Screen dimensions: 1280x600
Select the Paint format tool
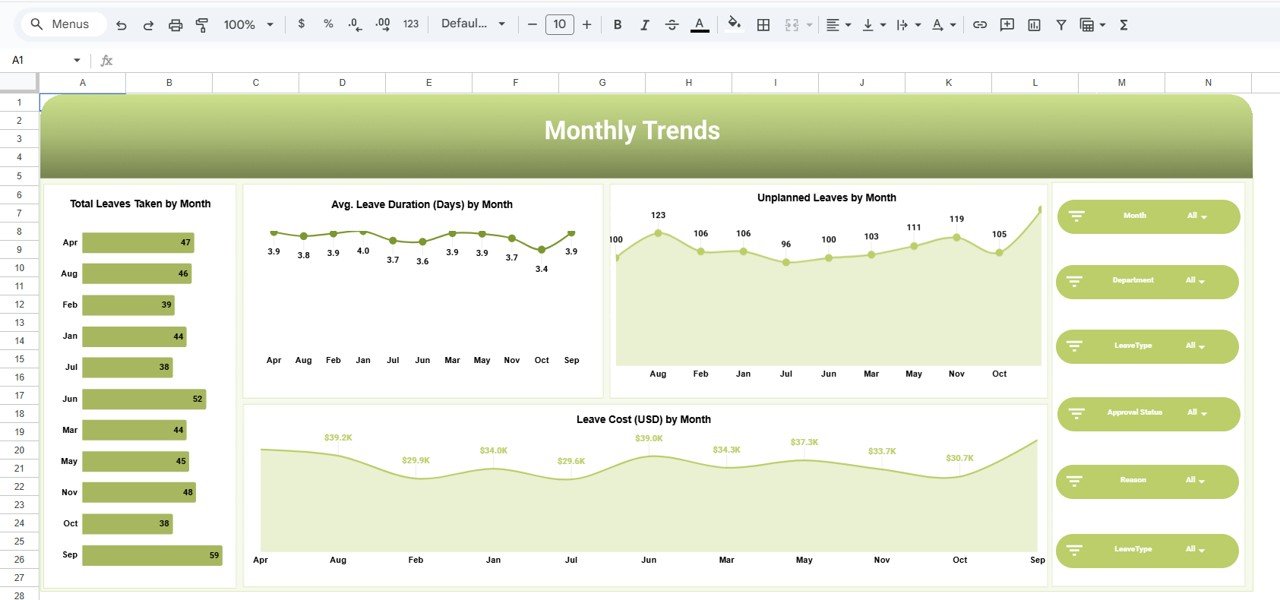[x=201, y=23]
